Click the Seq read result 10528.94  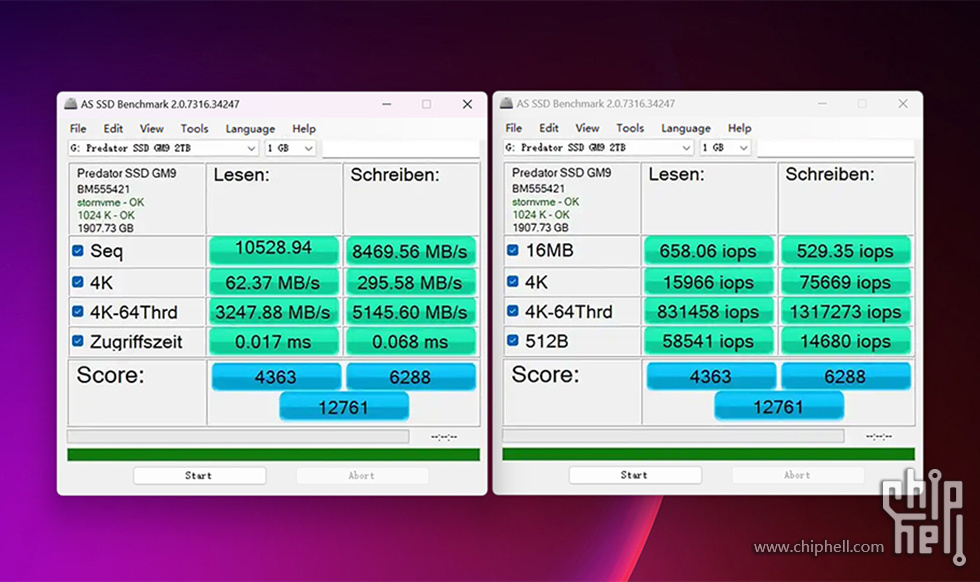(272, 250)
